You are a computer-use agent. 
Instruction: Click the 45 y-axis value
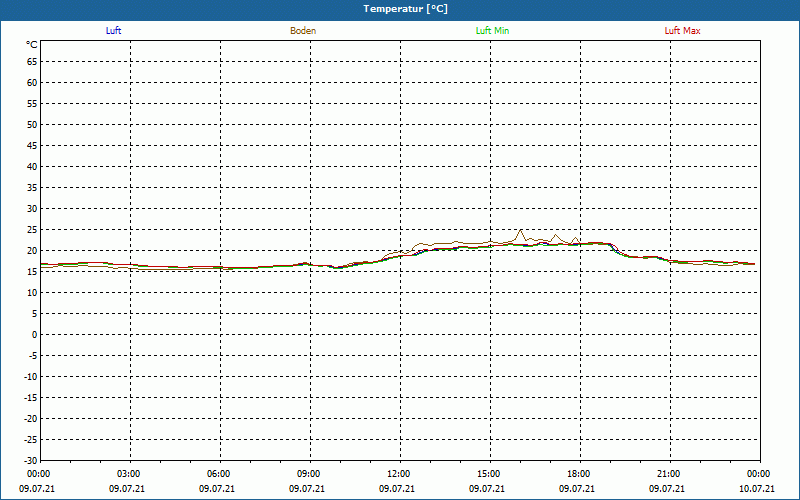coord(32,146)
